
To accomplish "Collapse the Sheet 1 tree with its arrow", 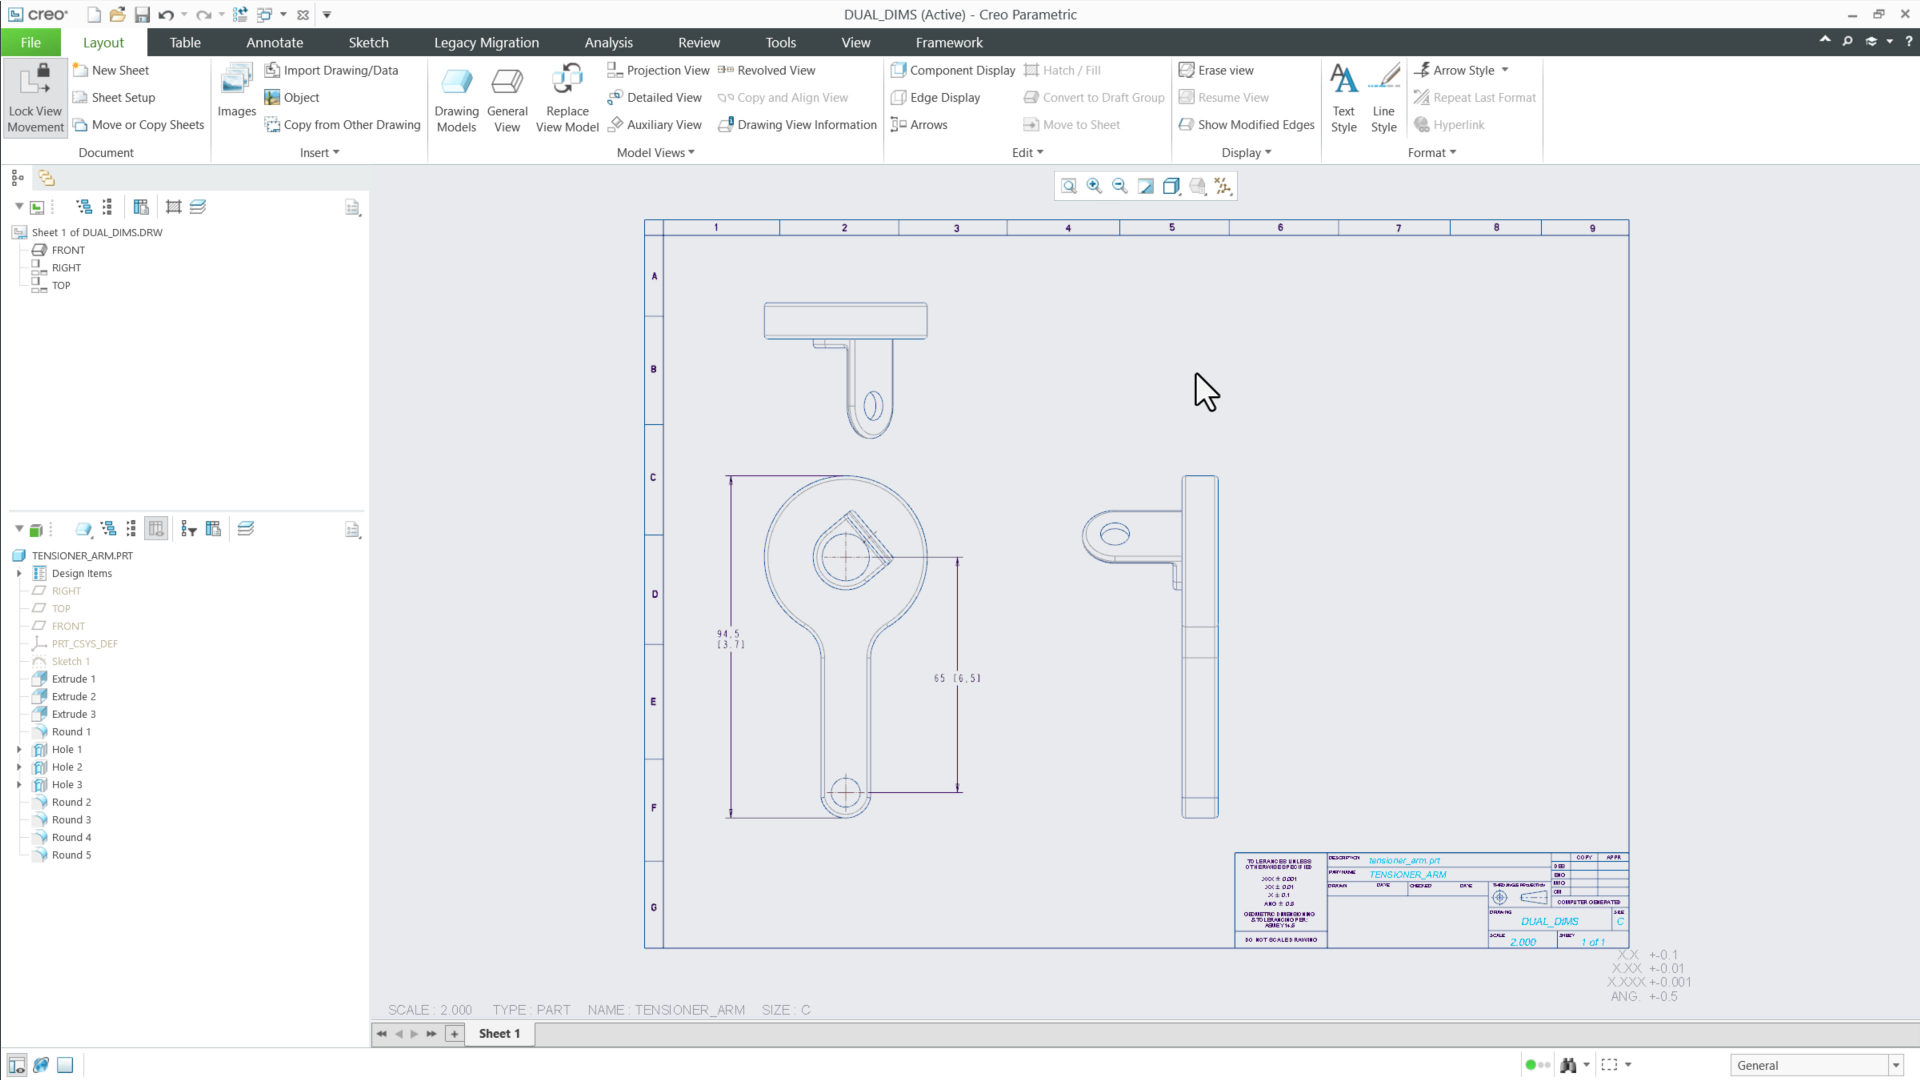I will (17, 206).
